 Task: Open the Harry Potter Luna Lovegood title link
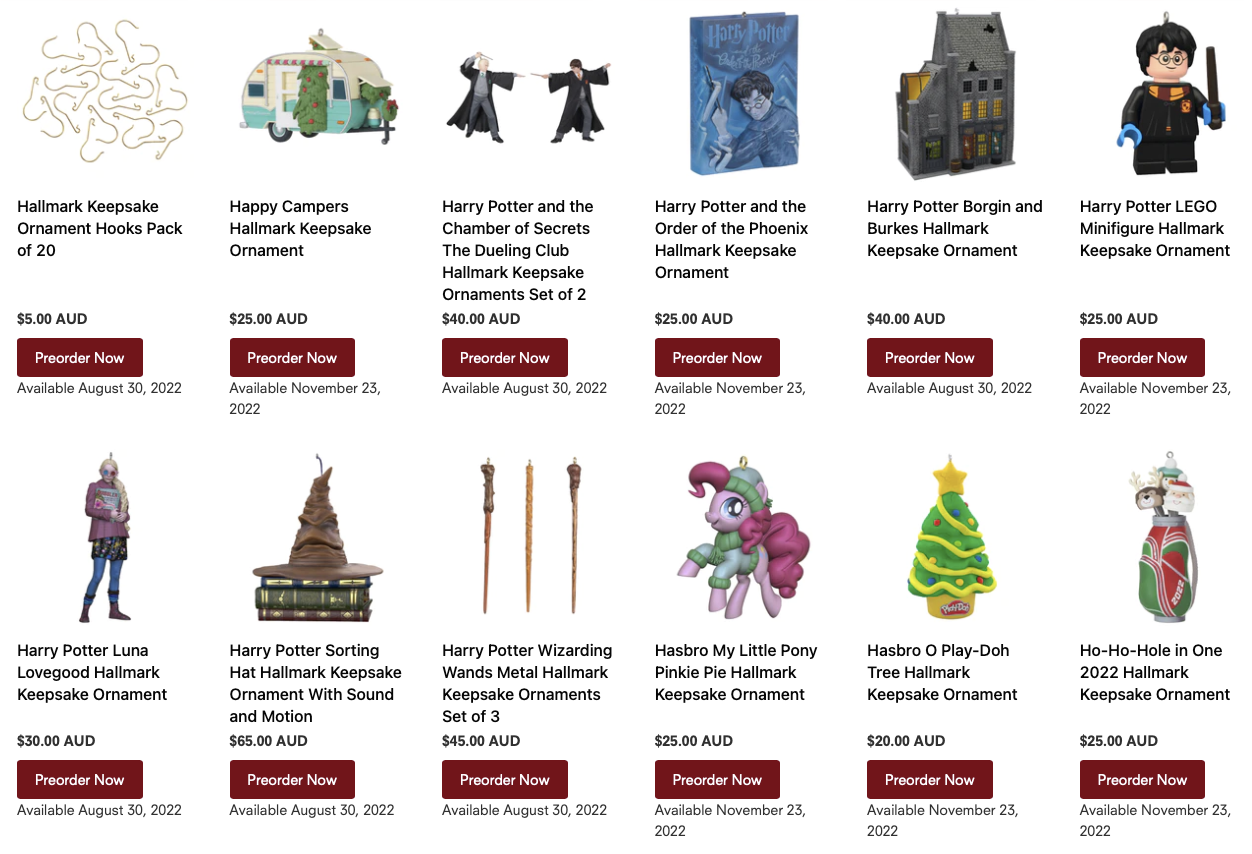(x=92, y=673)
